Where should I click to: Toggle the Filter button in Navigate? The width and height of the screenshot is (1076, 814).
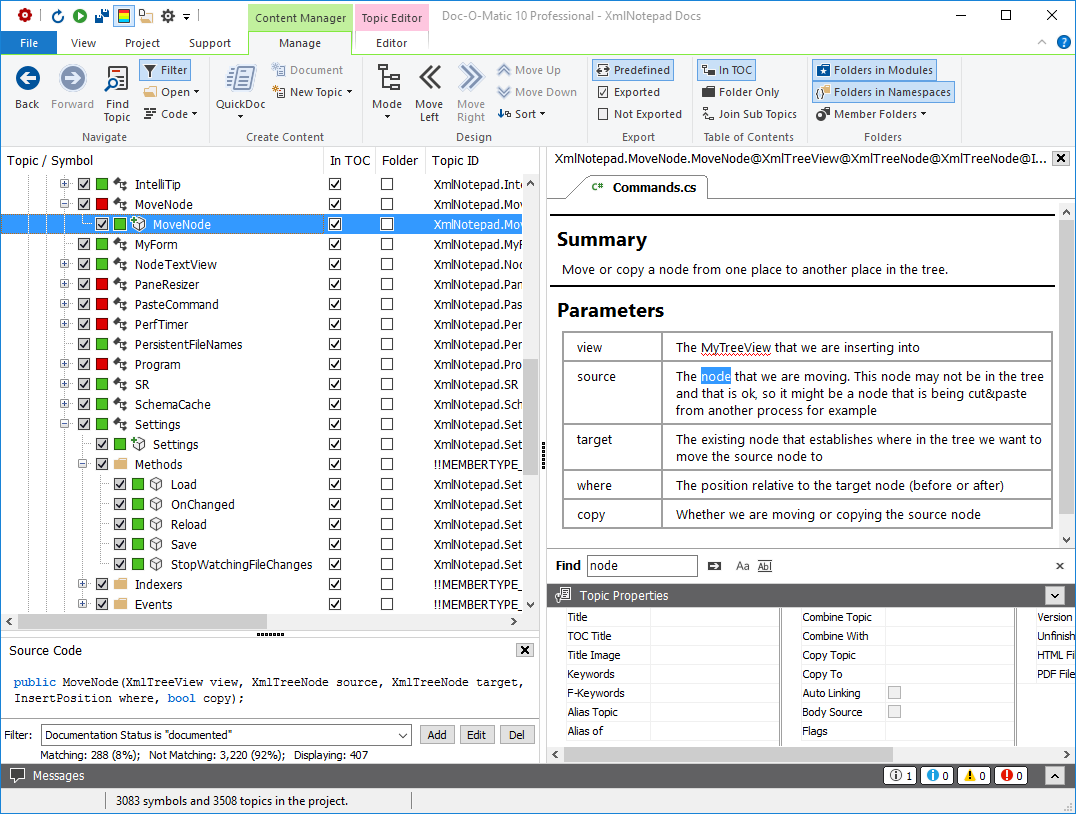point(164,70)
